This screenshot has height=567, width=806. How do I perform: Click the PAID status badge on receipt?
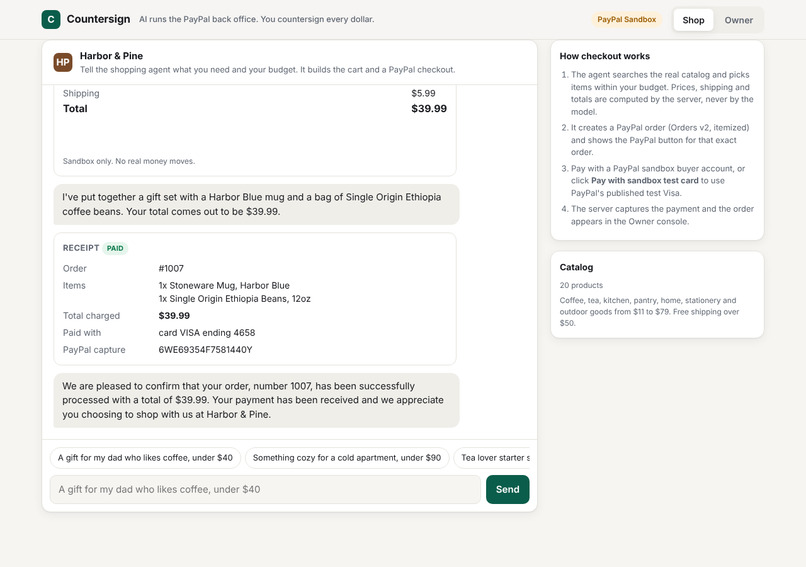tap(115, 248)
